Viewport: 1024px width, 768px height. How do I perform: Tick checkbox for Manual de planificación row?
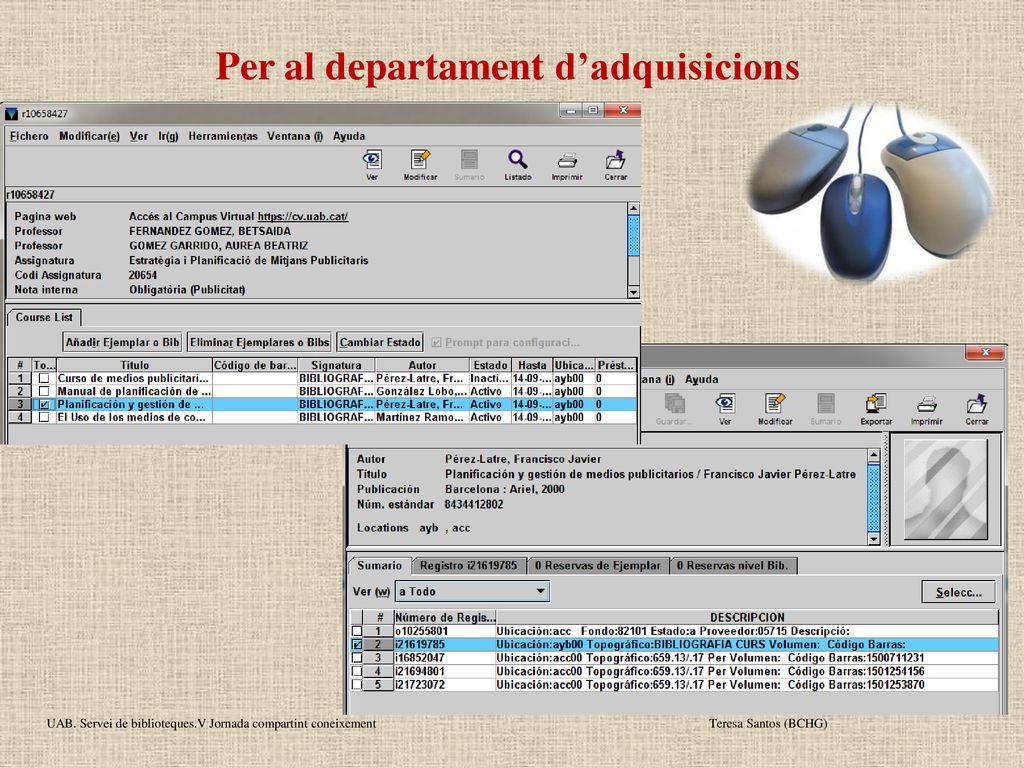(44, 391)
